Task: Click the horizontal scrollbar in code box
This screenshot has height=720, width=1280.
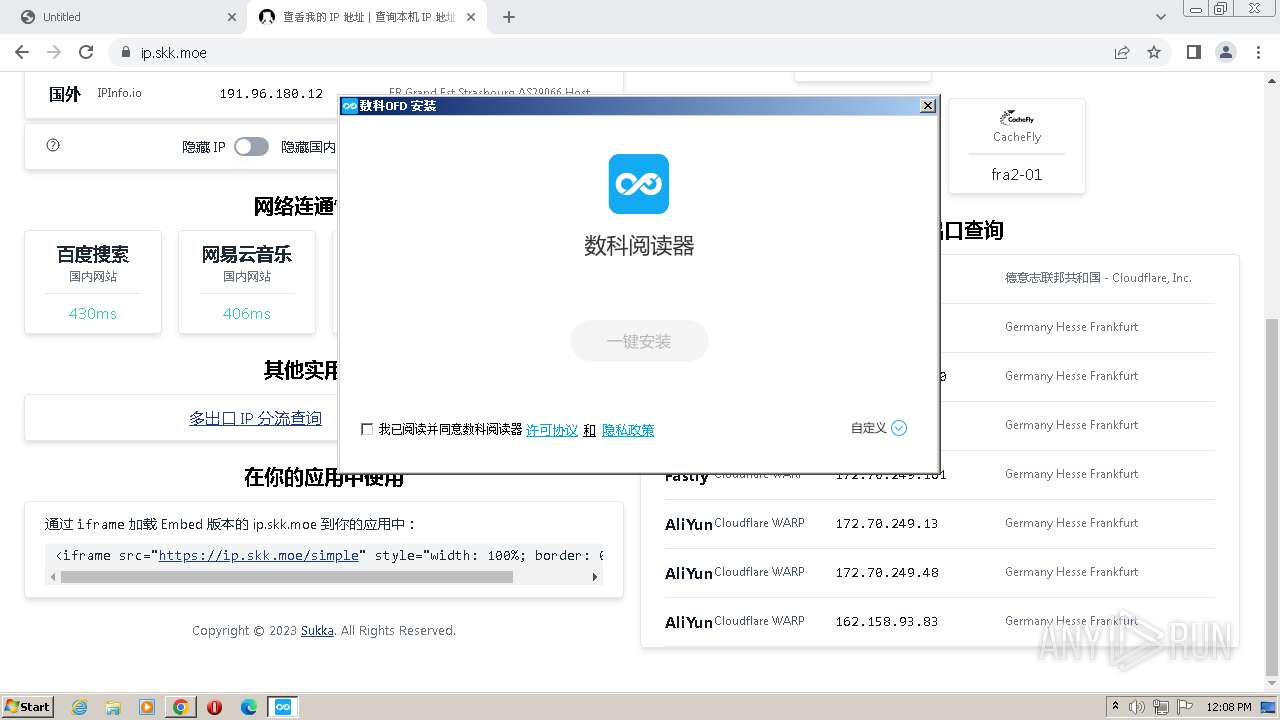Action: (286, 577)
